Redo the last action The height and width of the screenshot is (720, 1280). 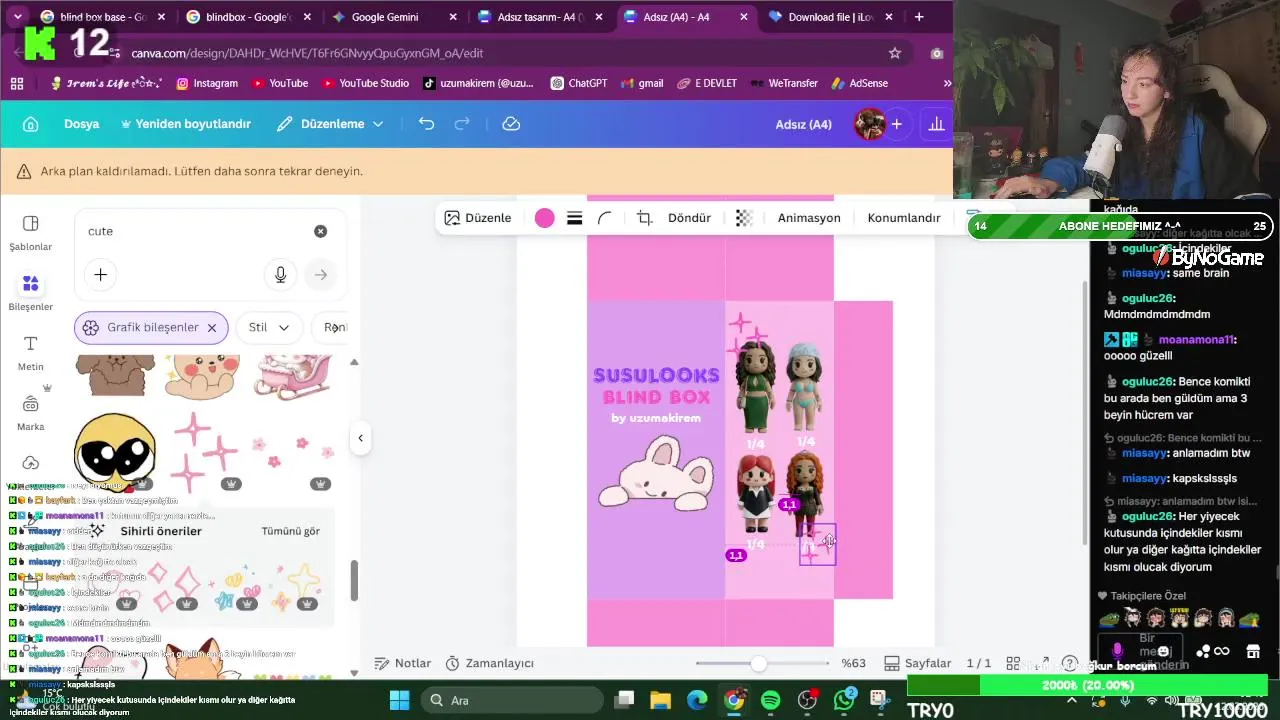coord(462,124)
